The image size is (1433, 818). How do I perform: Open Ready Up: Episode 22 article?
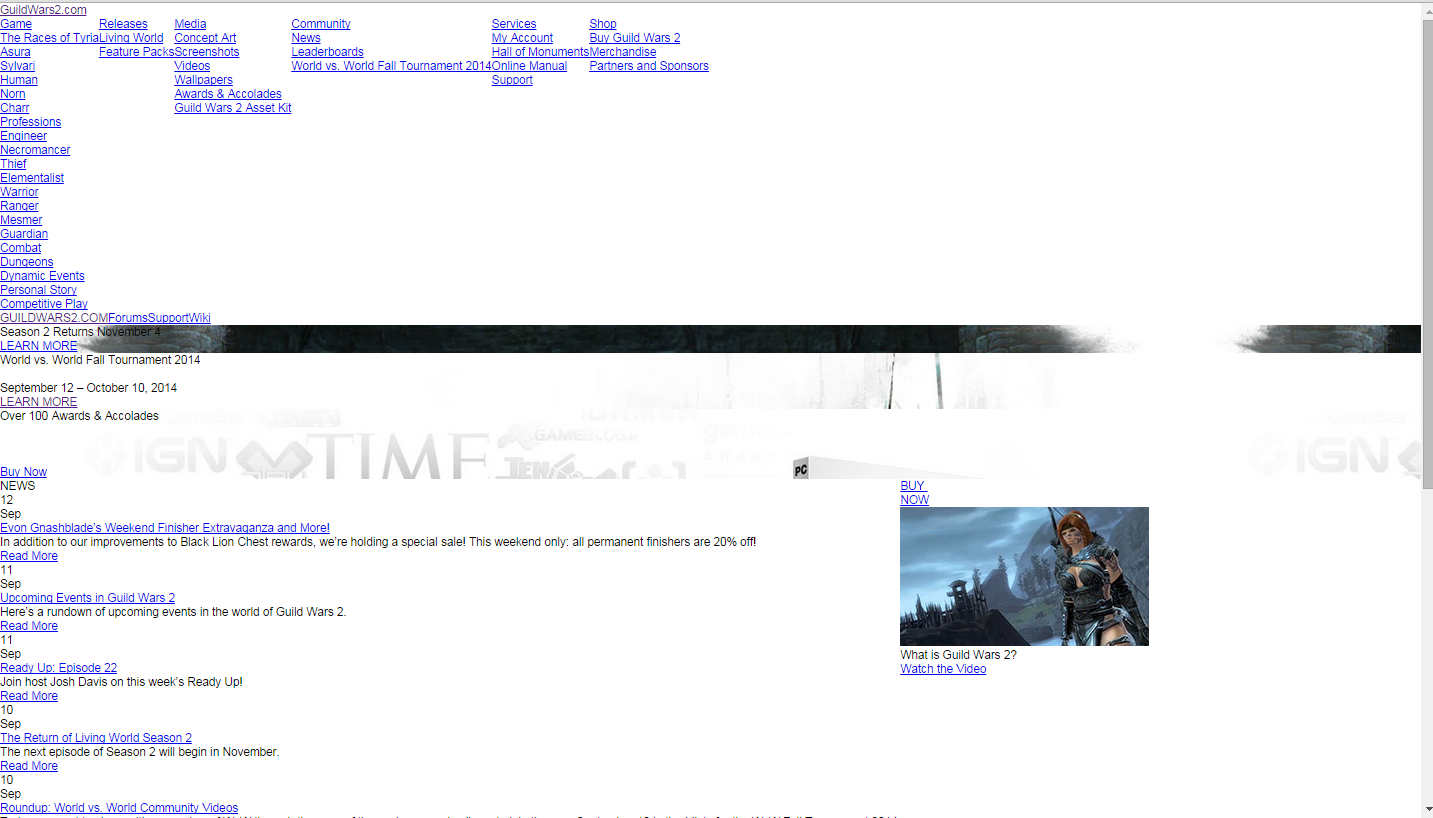click(58, 668)
